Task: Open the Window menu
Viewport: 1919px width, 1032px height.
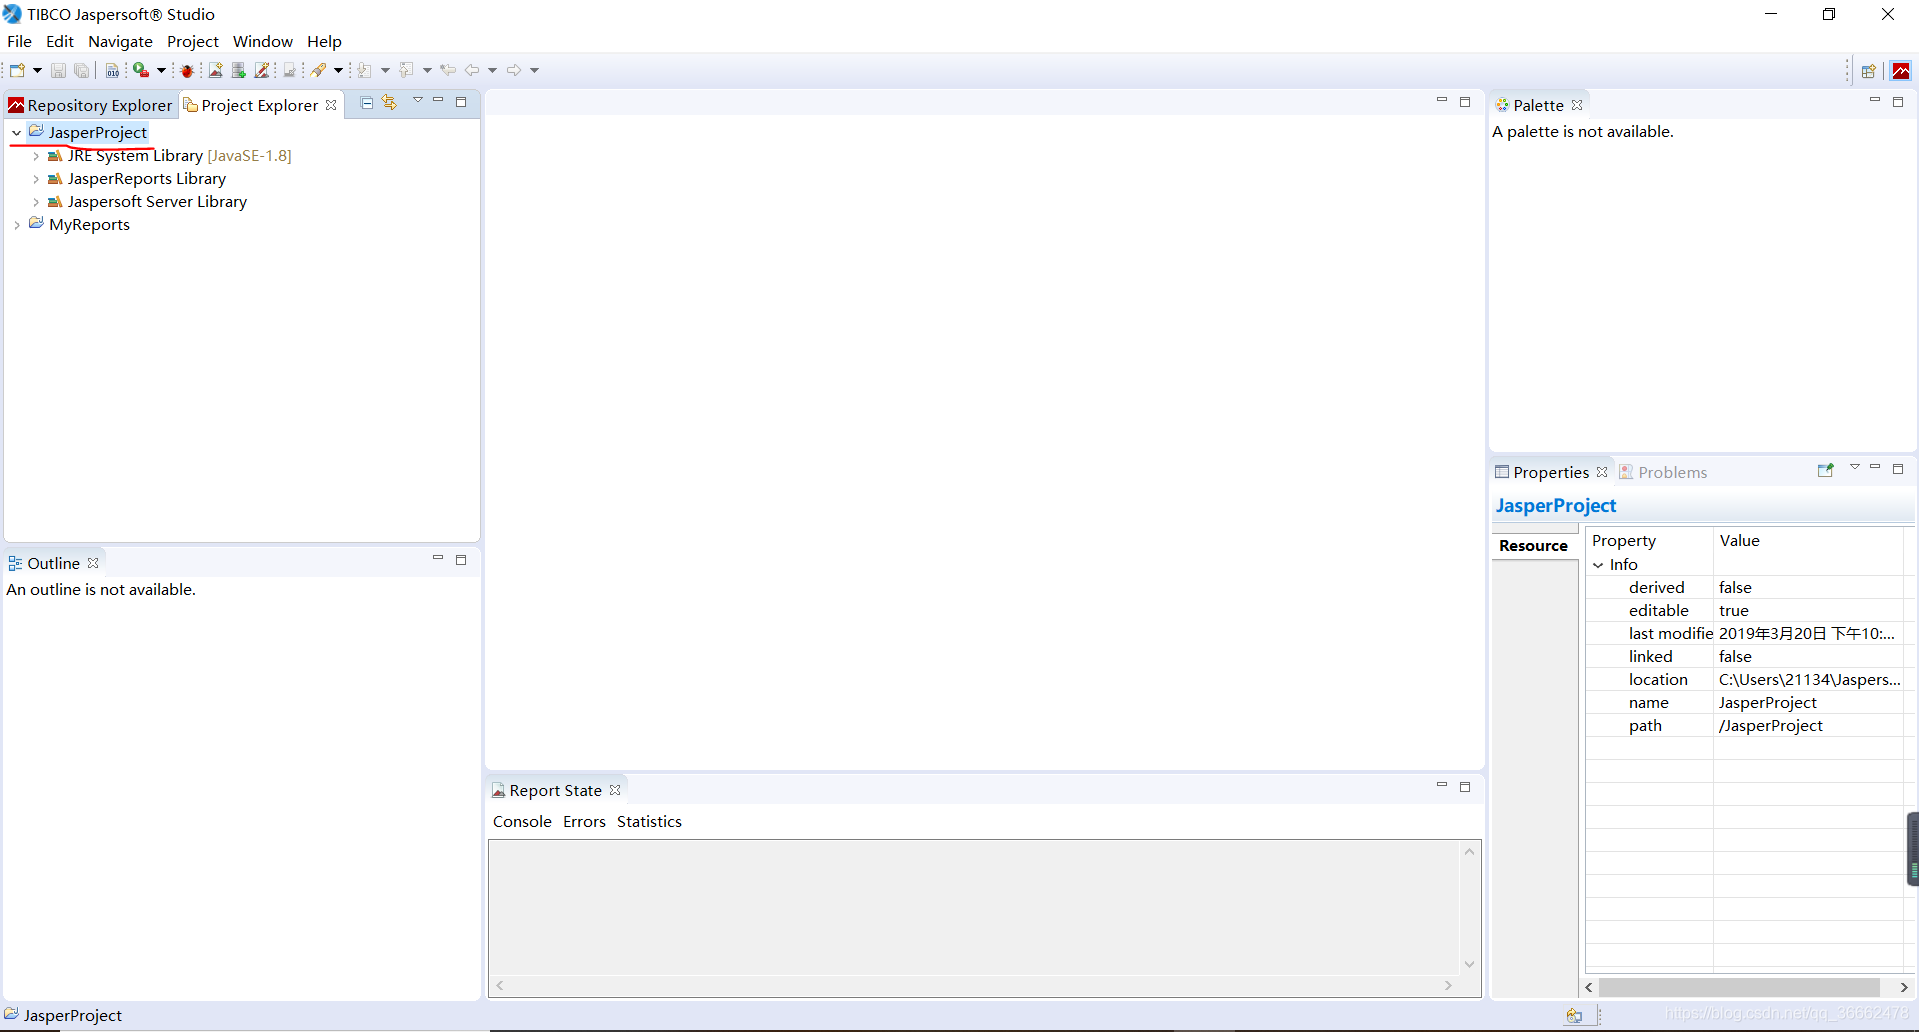Action: (x=263, y=41)
